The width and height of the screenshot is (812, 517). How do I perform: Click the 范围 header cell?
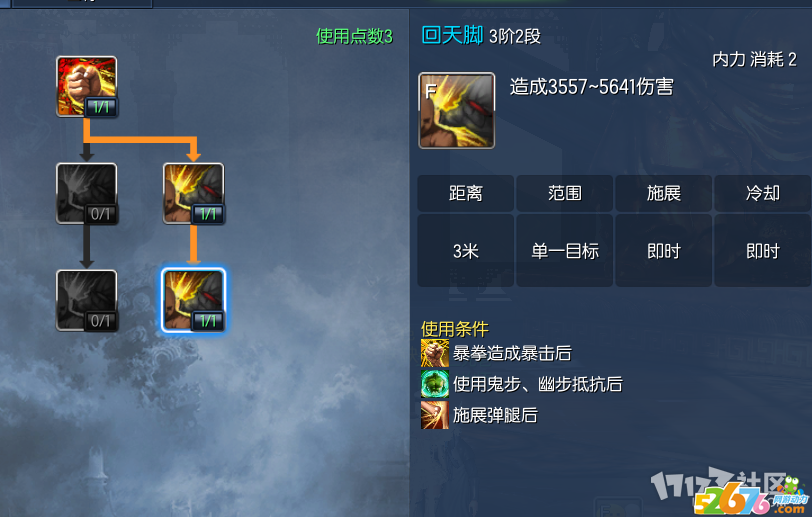pos(564,193)
